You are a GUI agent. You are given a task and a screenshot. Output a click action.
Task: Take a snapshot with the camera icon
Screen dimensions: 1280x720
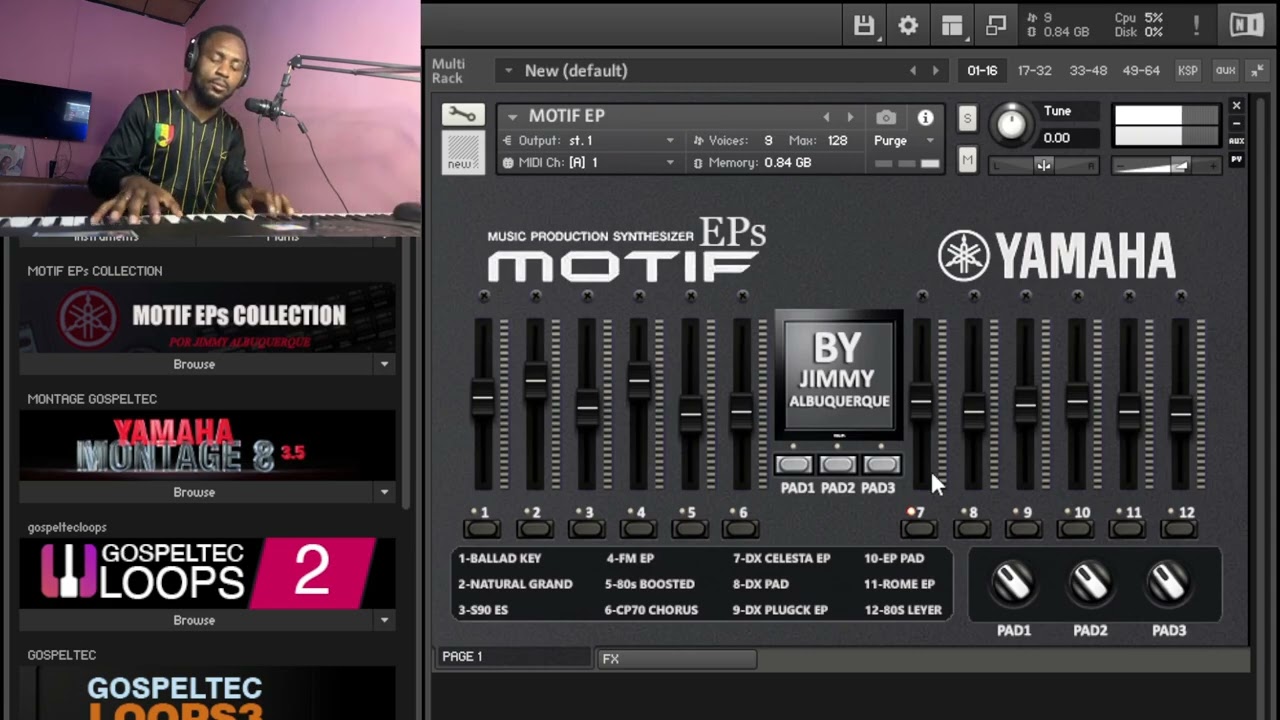[885, 117]
